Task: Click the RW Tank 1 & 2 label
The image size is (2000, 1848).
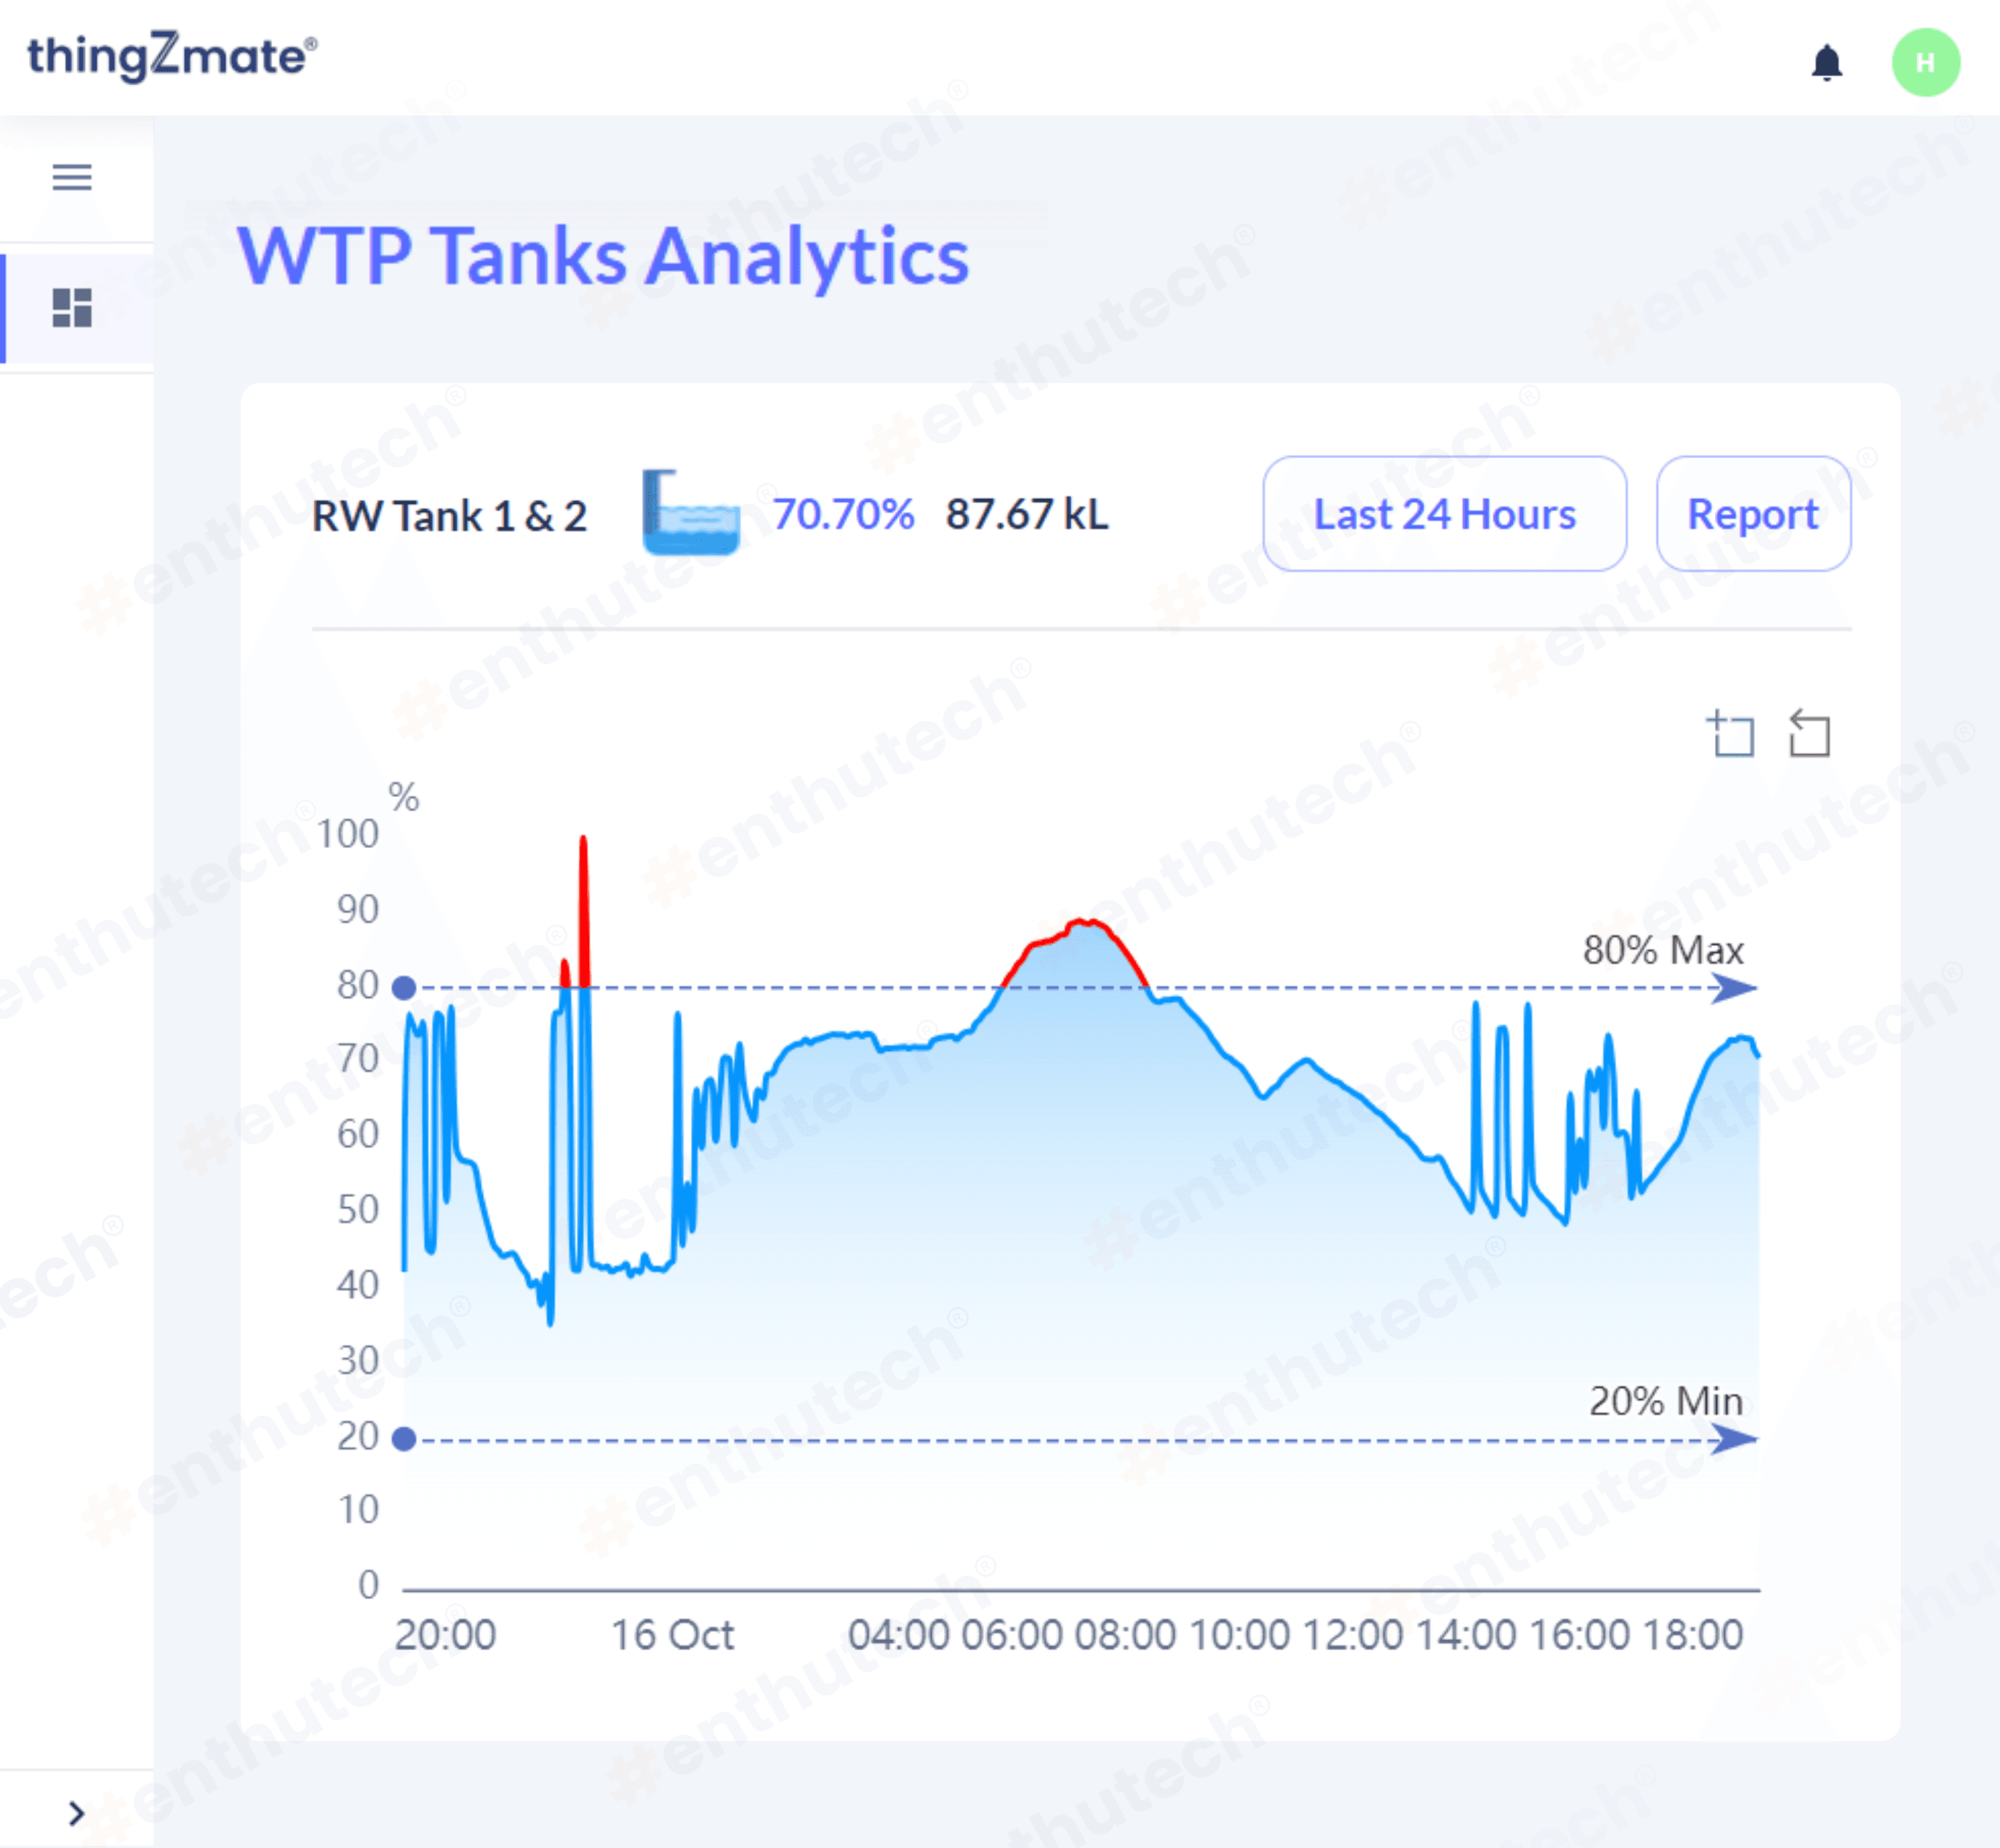Action: tap(449, 516)
